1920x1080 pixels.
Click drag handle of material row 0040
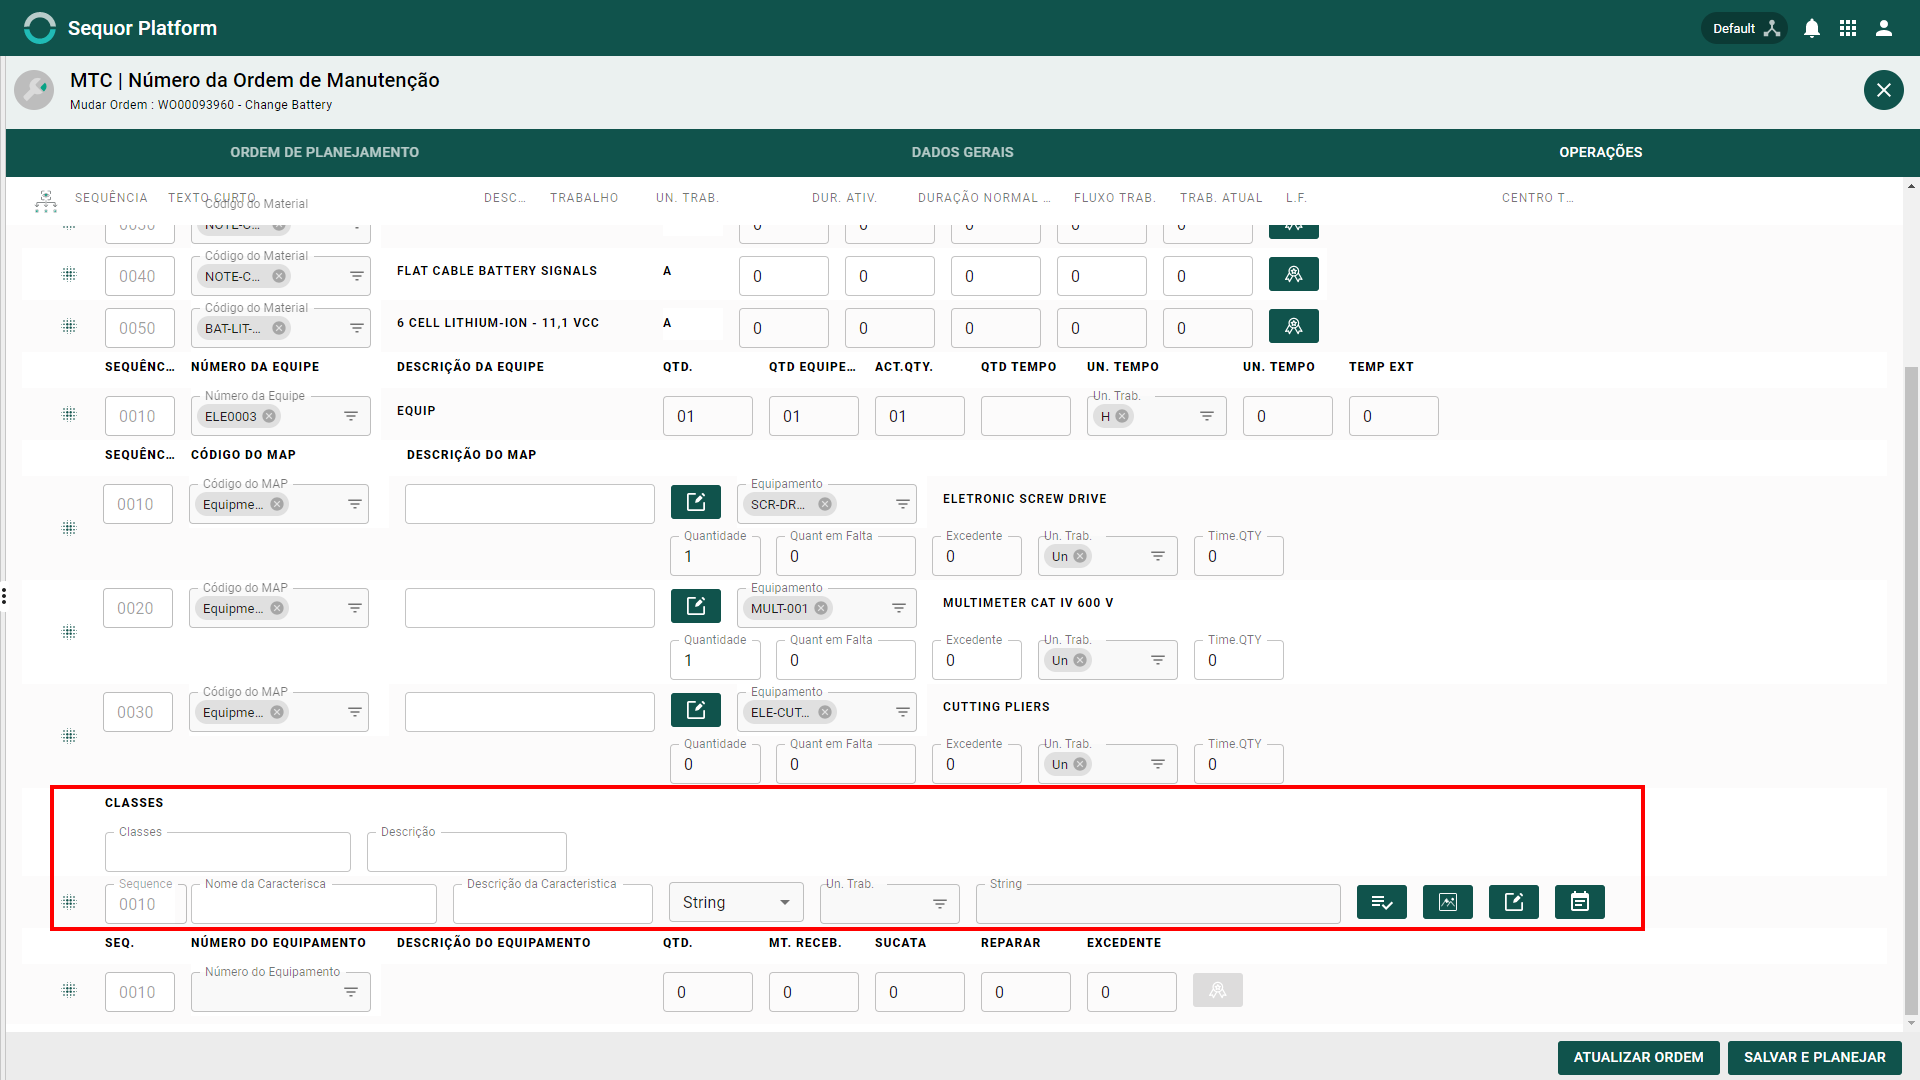[x=69, y=274]
